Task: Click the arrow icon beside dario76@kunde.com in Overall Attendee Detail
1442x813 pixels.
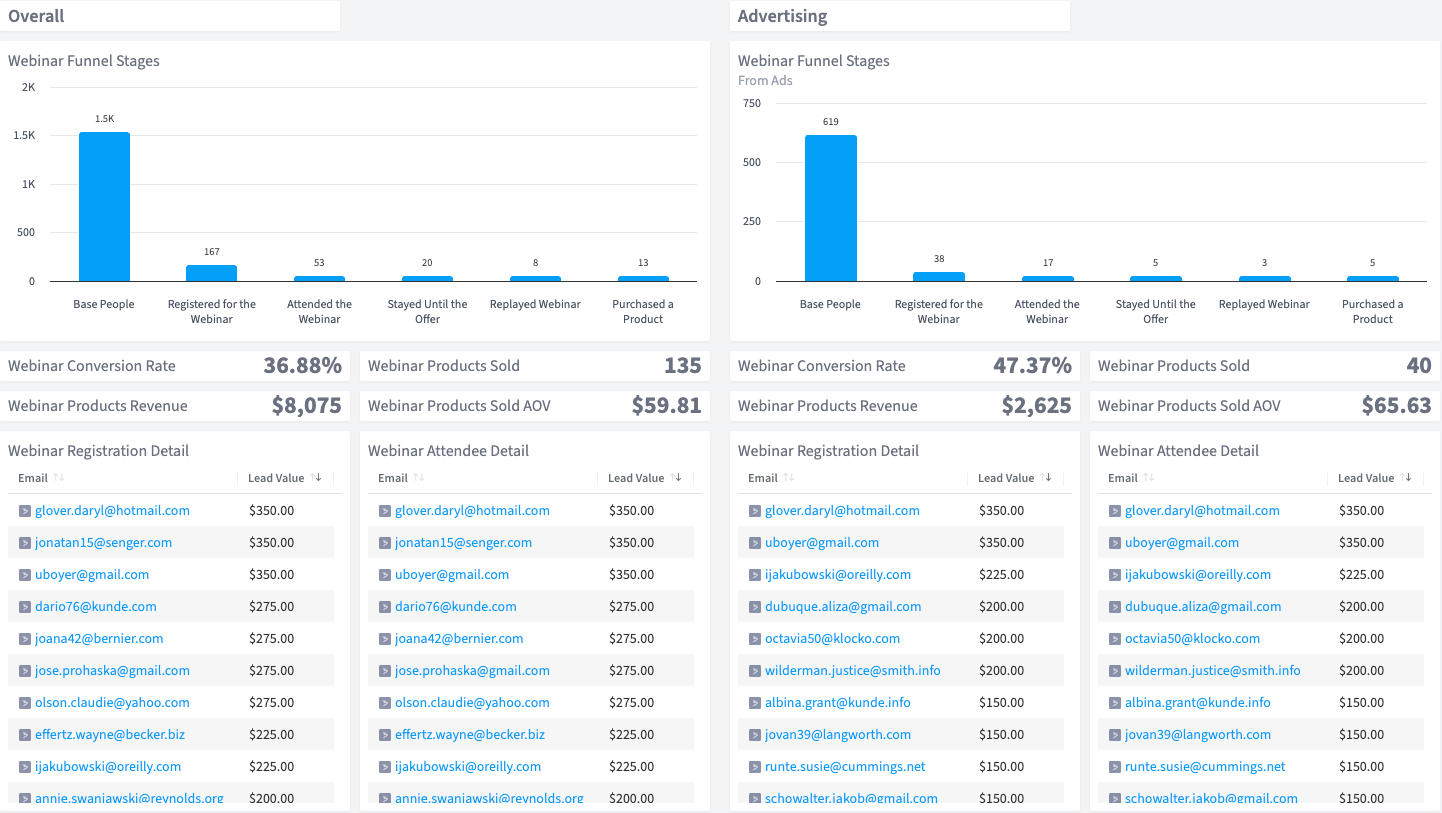Action: click(x=385, y=607)
